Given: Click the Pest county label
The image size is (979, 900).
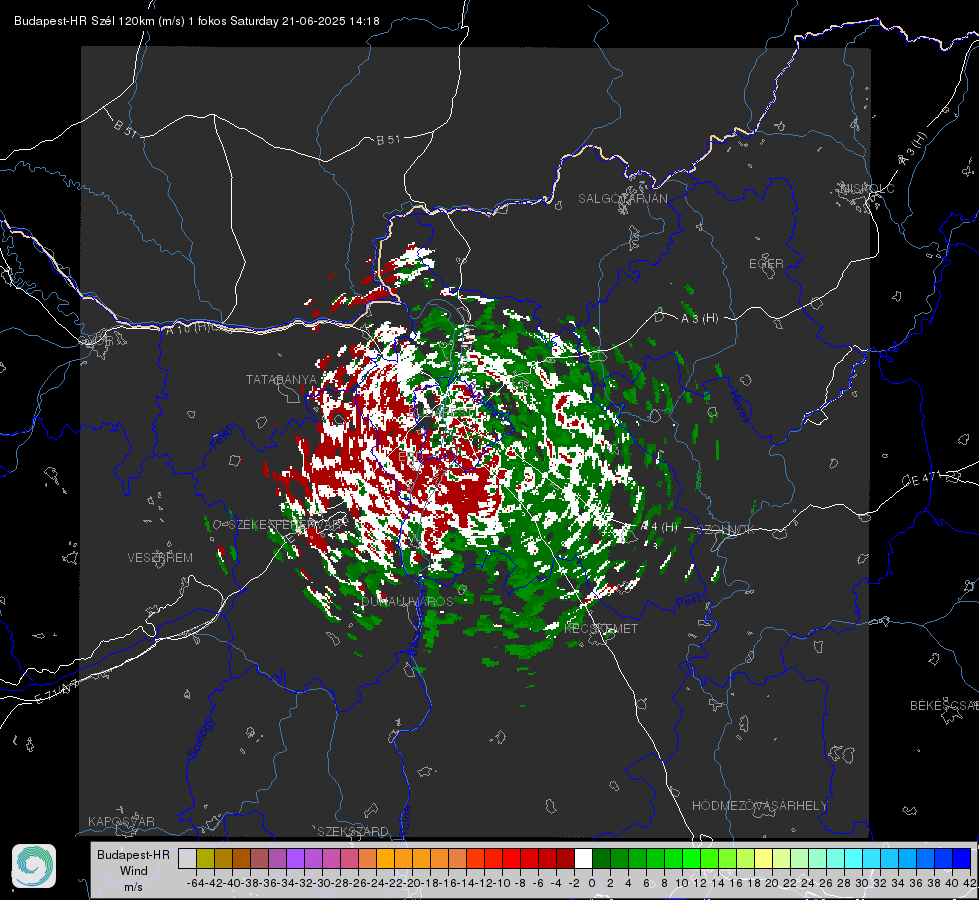Looking at the screenshot, I should pyautogui.click(x=689, y=601).
